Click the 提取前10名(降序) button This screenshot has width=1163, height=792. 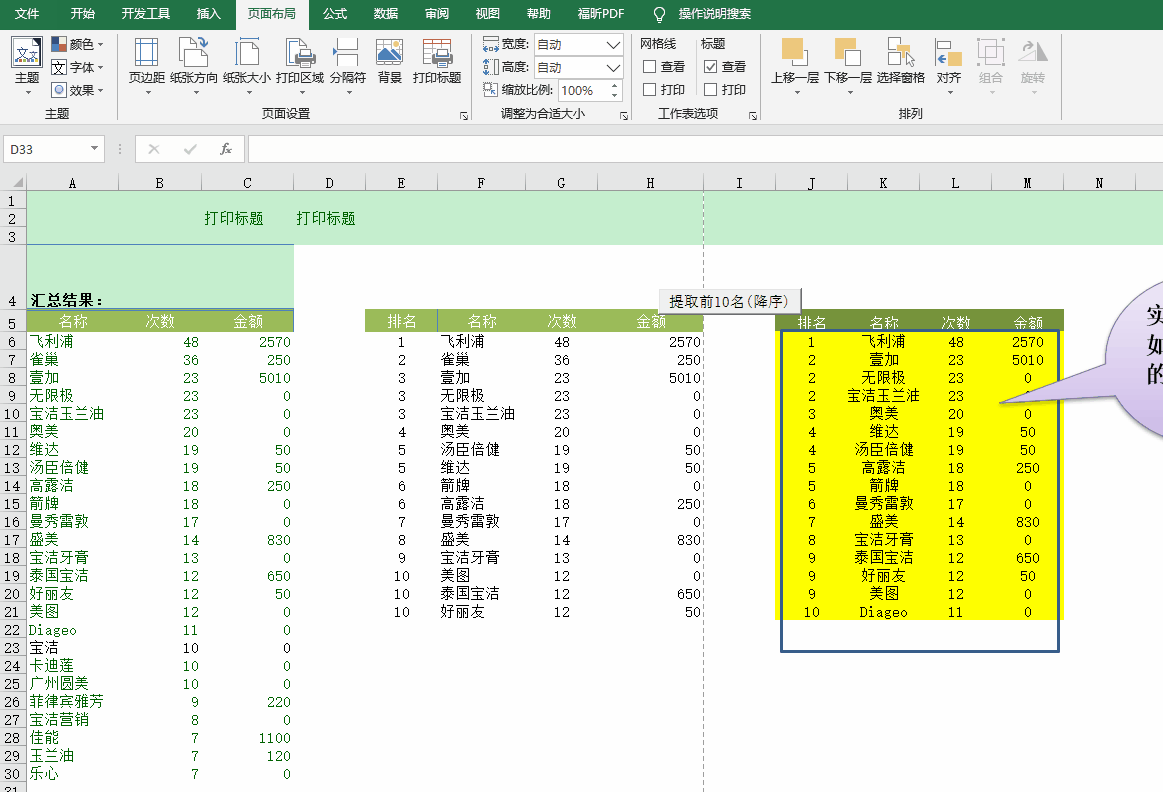[729, 301]
